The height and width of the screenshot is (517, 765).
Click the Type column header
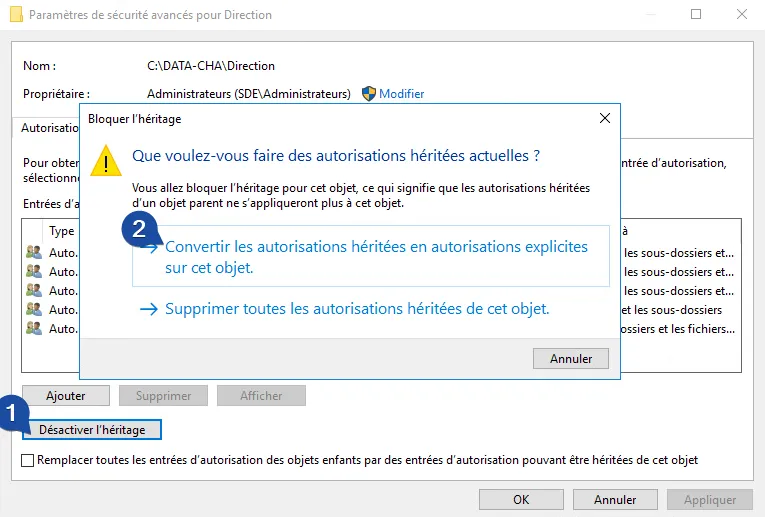[62, 231]
